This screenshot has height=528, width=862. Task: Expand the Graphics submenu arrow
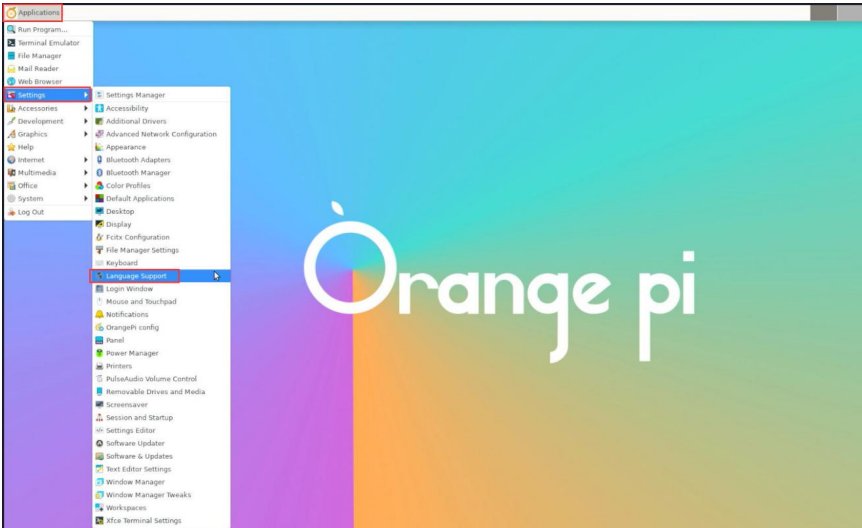(86, 134)
